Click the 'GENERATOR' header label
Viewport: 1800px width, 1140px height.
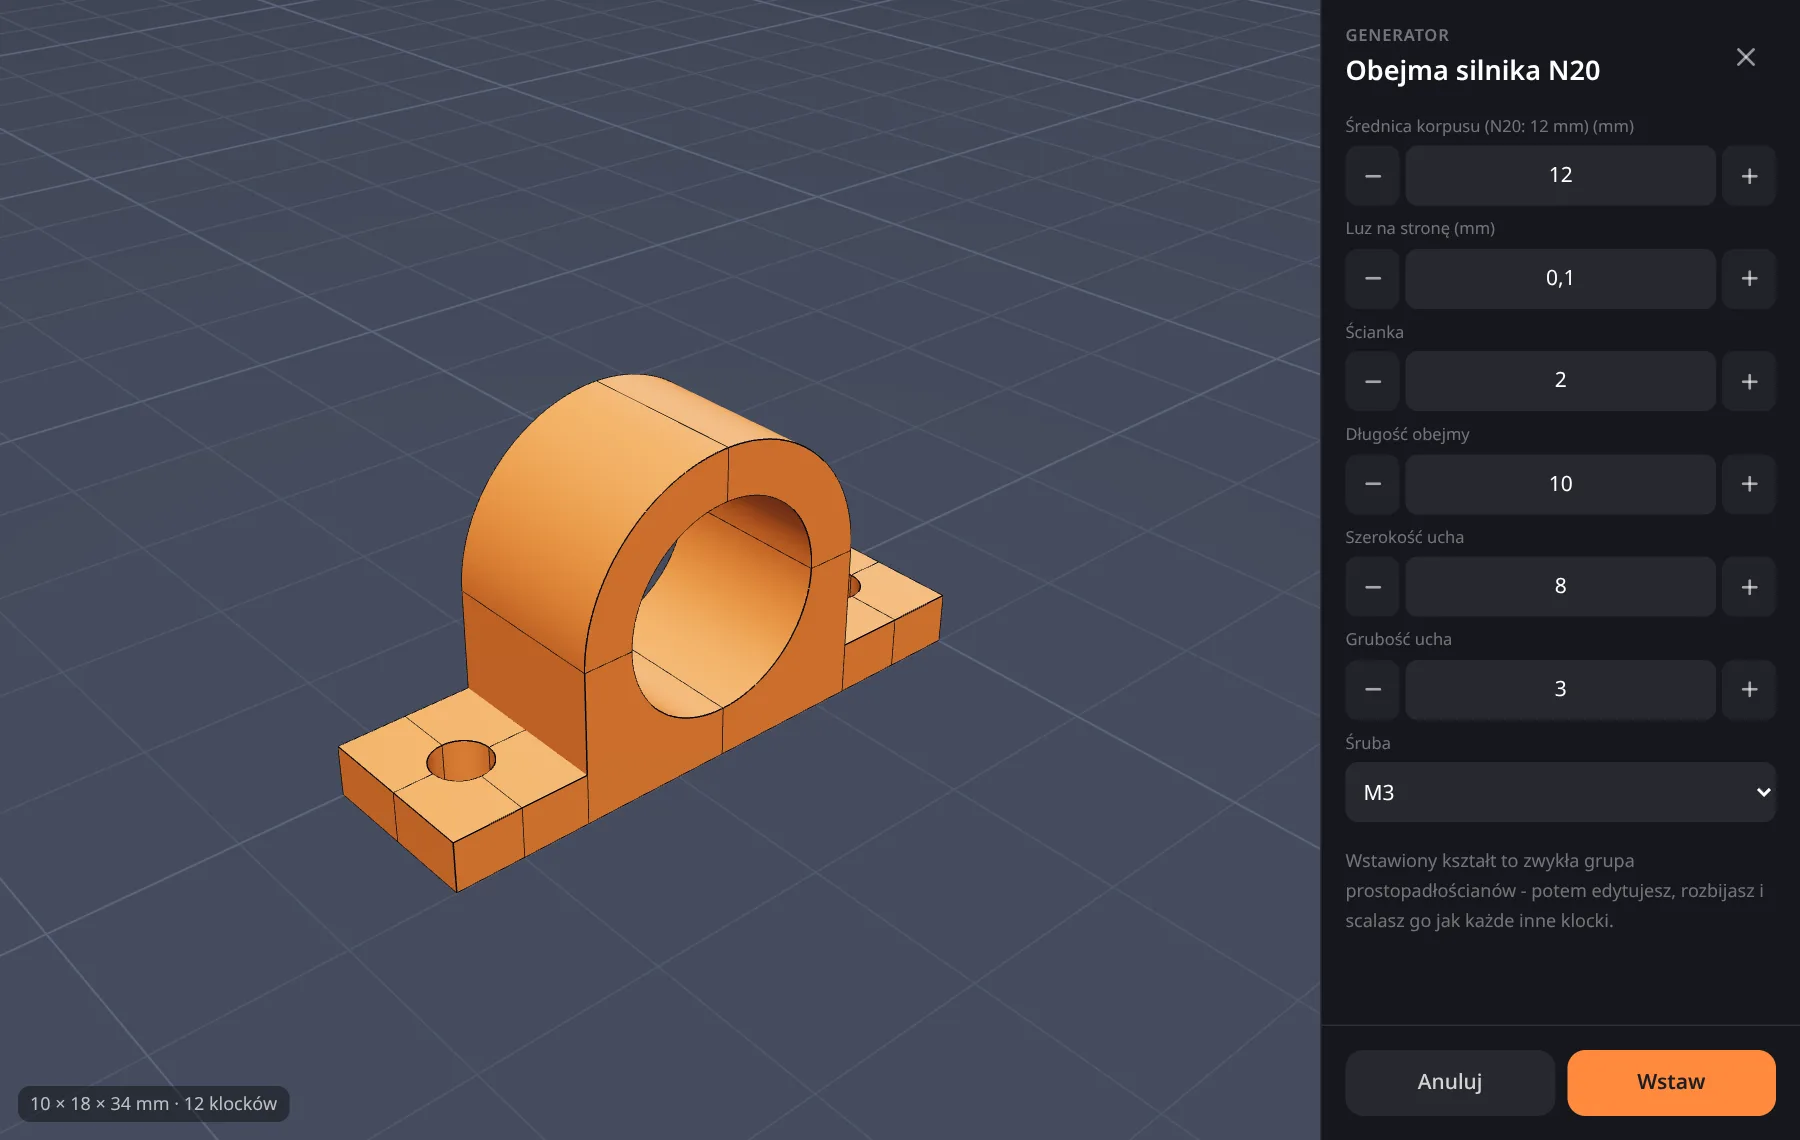[x=1397, y=35]
